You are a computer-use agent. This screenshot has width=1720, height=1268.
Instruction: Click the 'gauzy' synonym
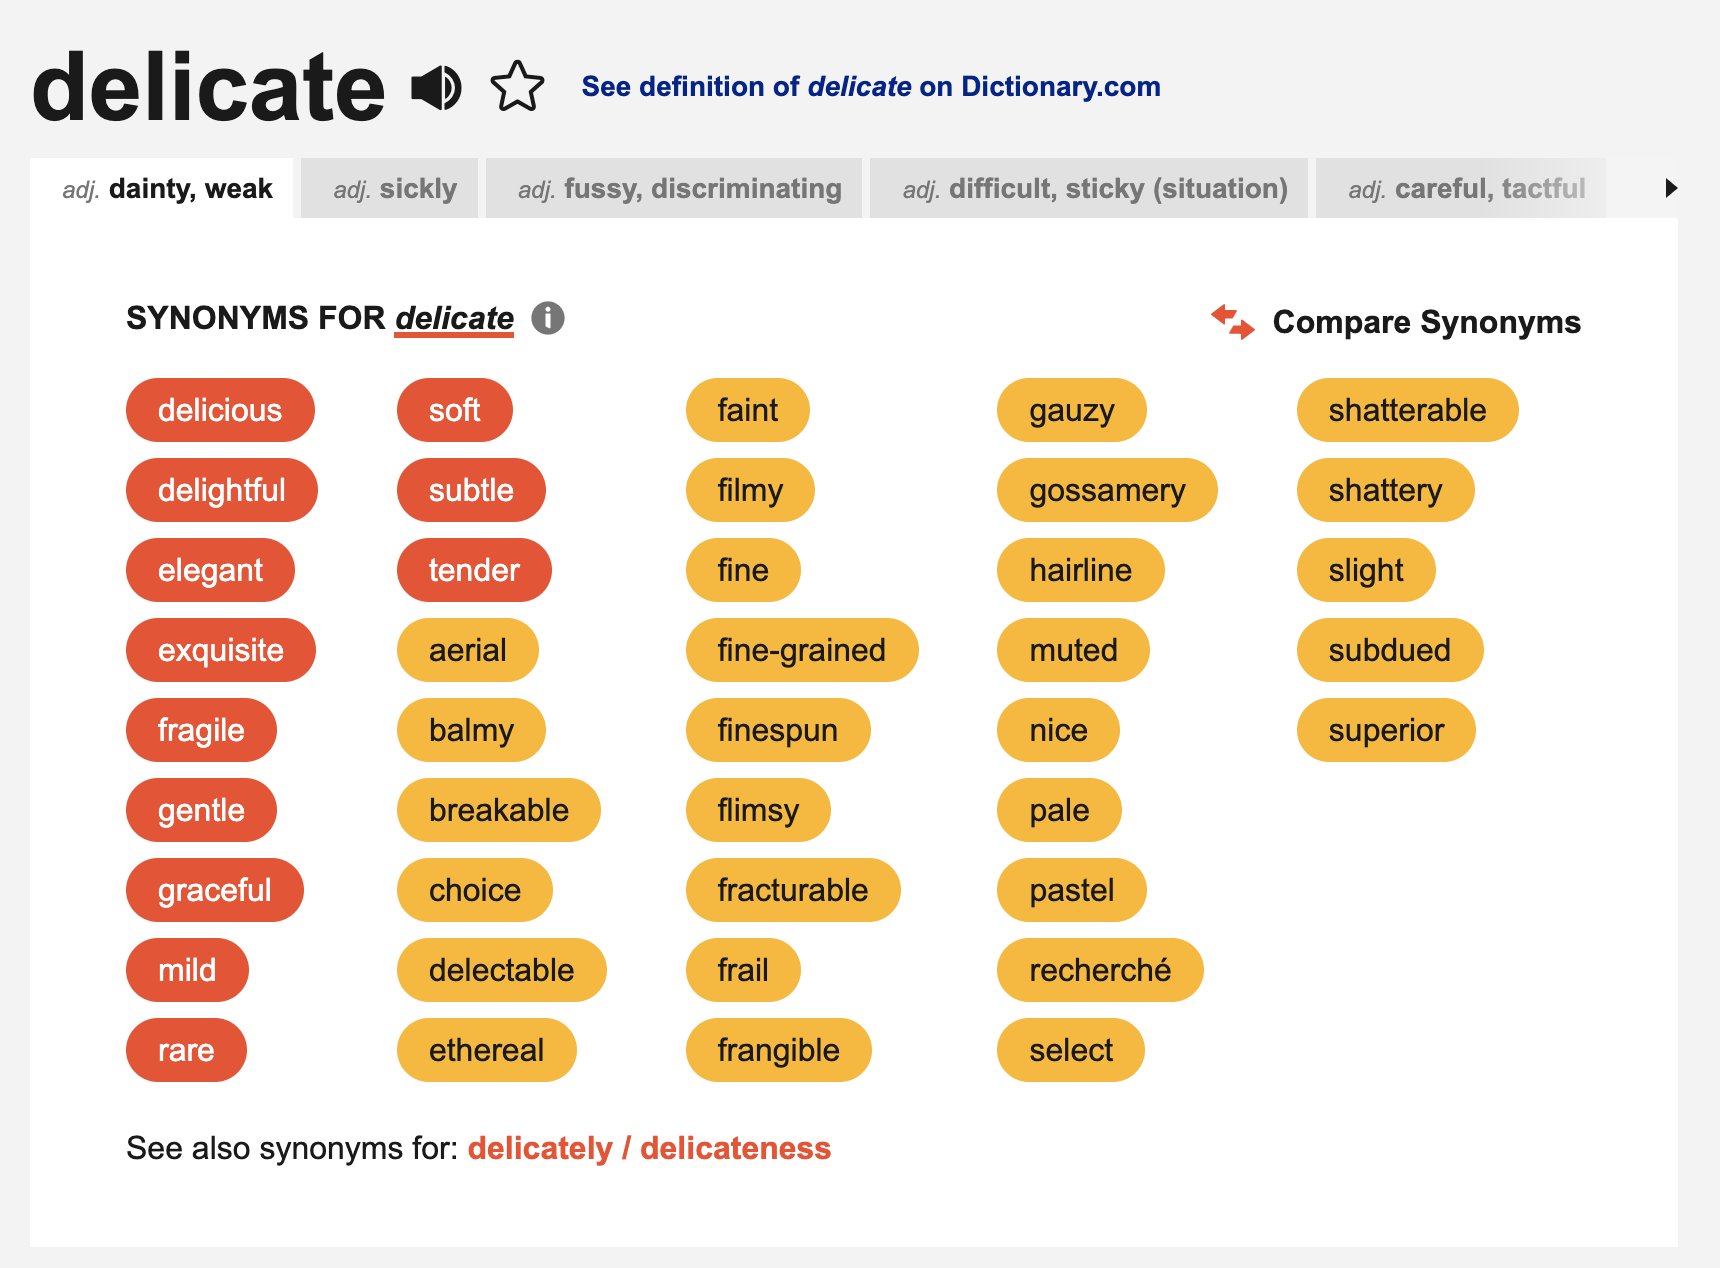(1072, 410)
